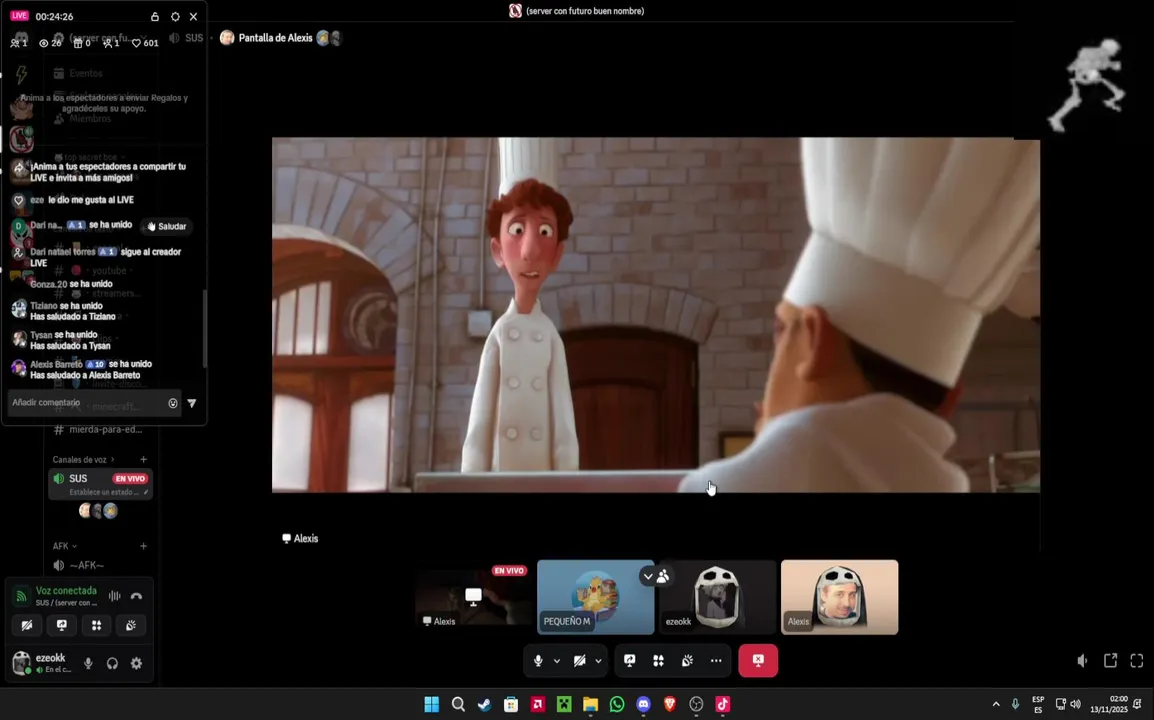
Task: Unlock the TikTok LIVE overlay padlock
Action: 155,16
